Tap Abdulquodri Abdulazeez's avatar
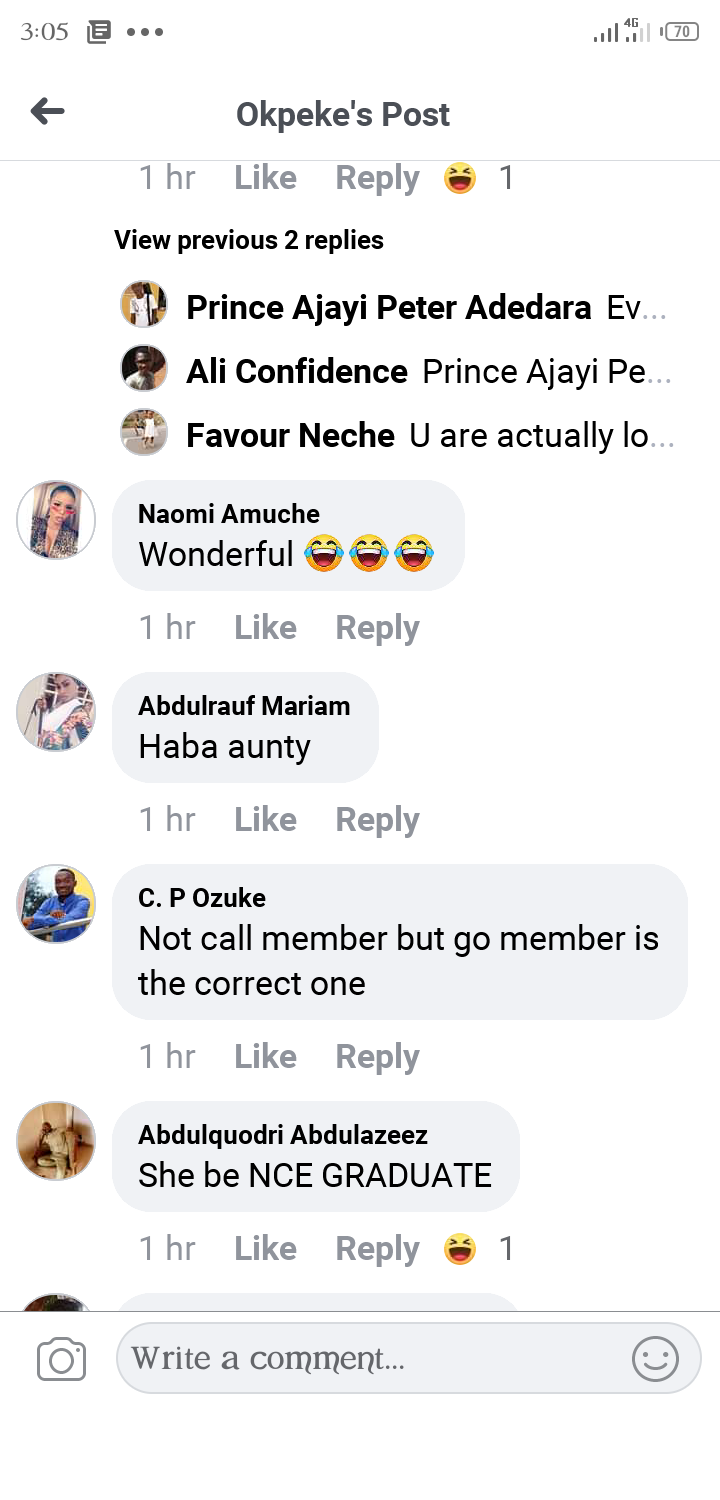Image resolution: width=720 pixels, height=1500 pixels. click(56, 1141)
